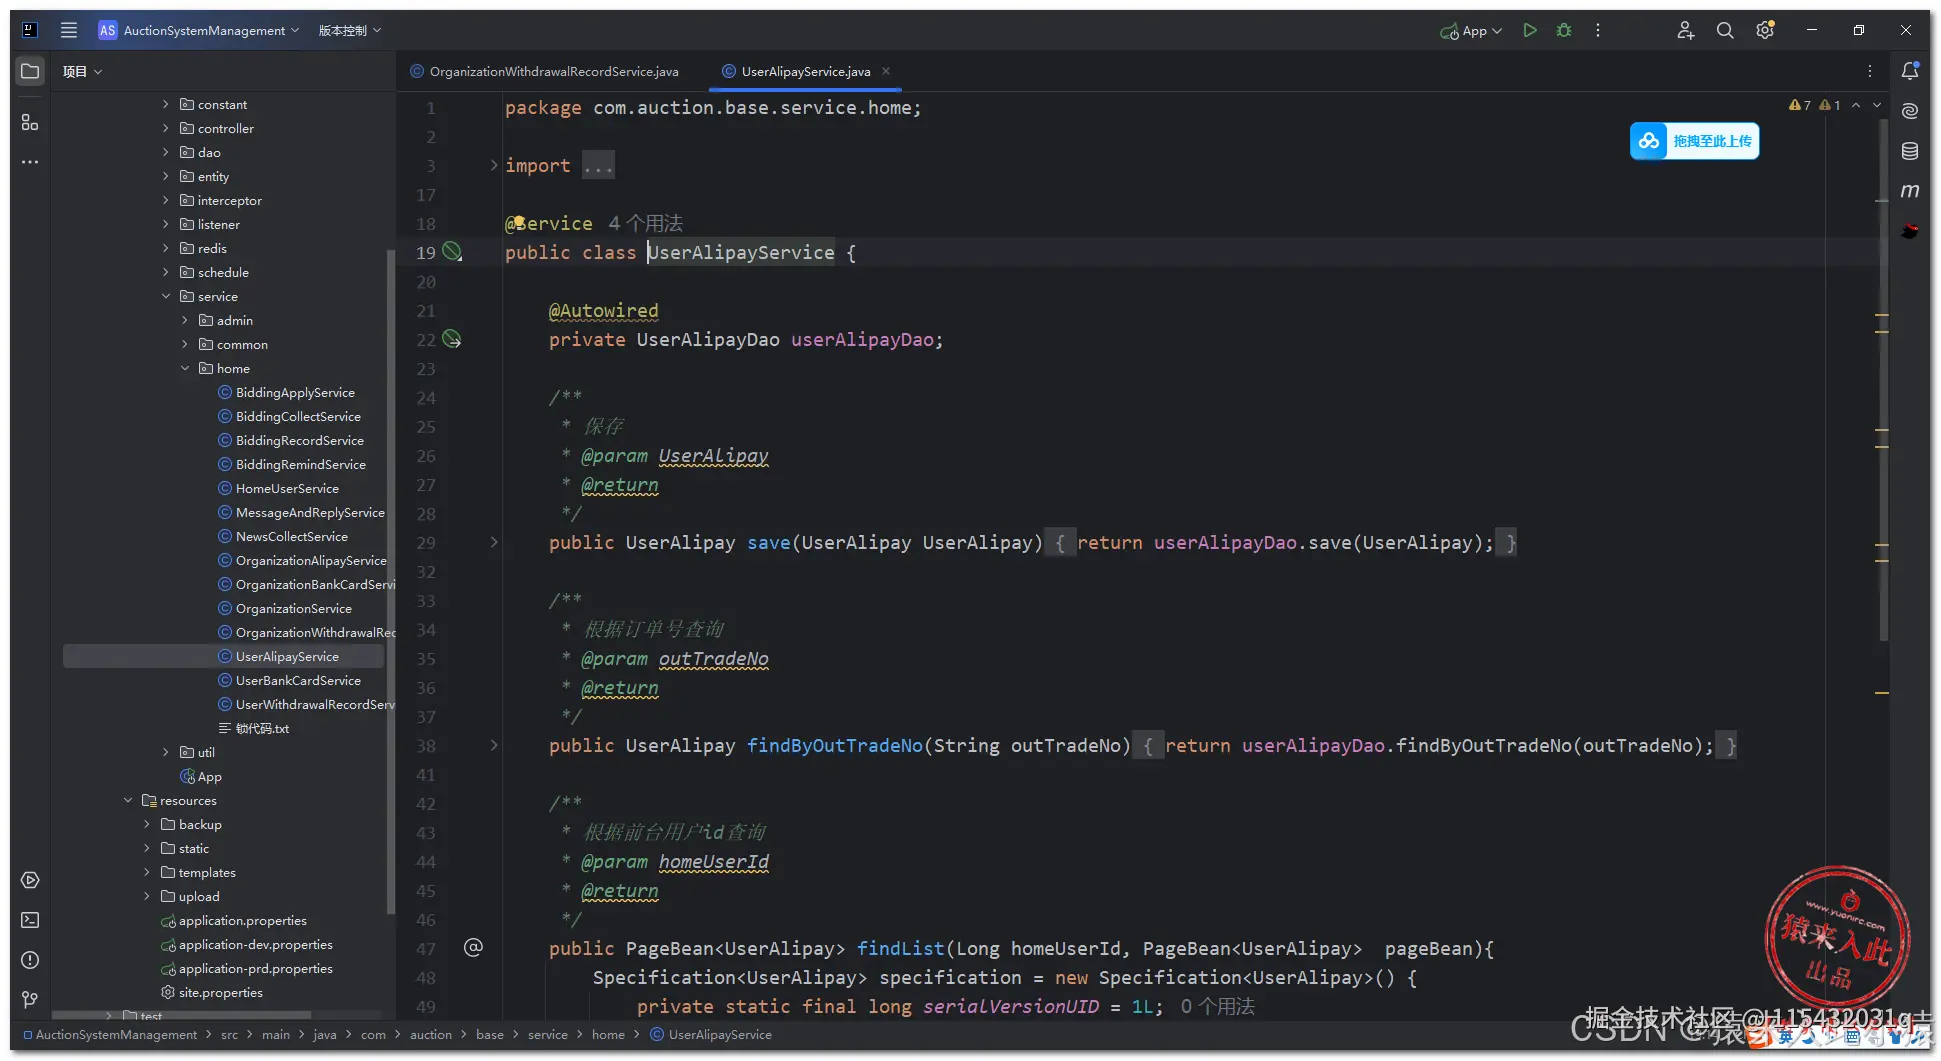1941x1061 pixels.
Task: Open the main hamburger menu
Action: [69, 30]
